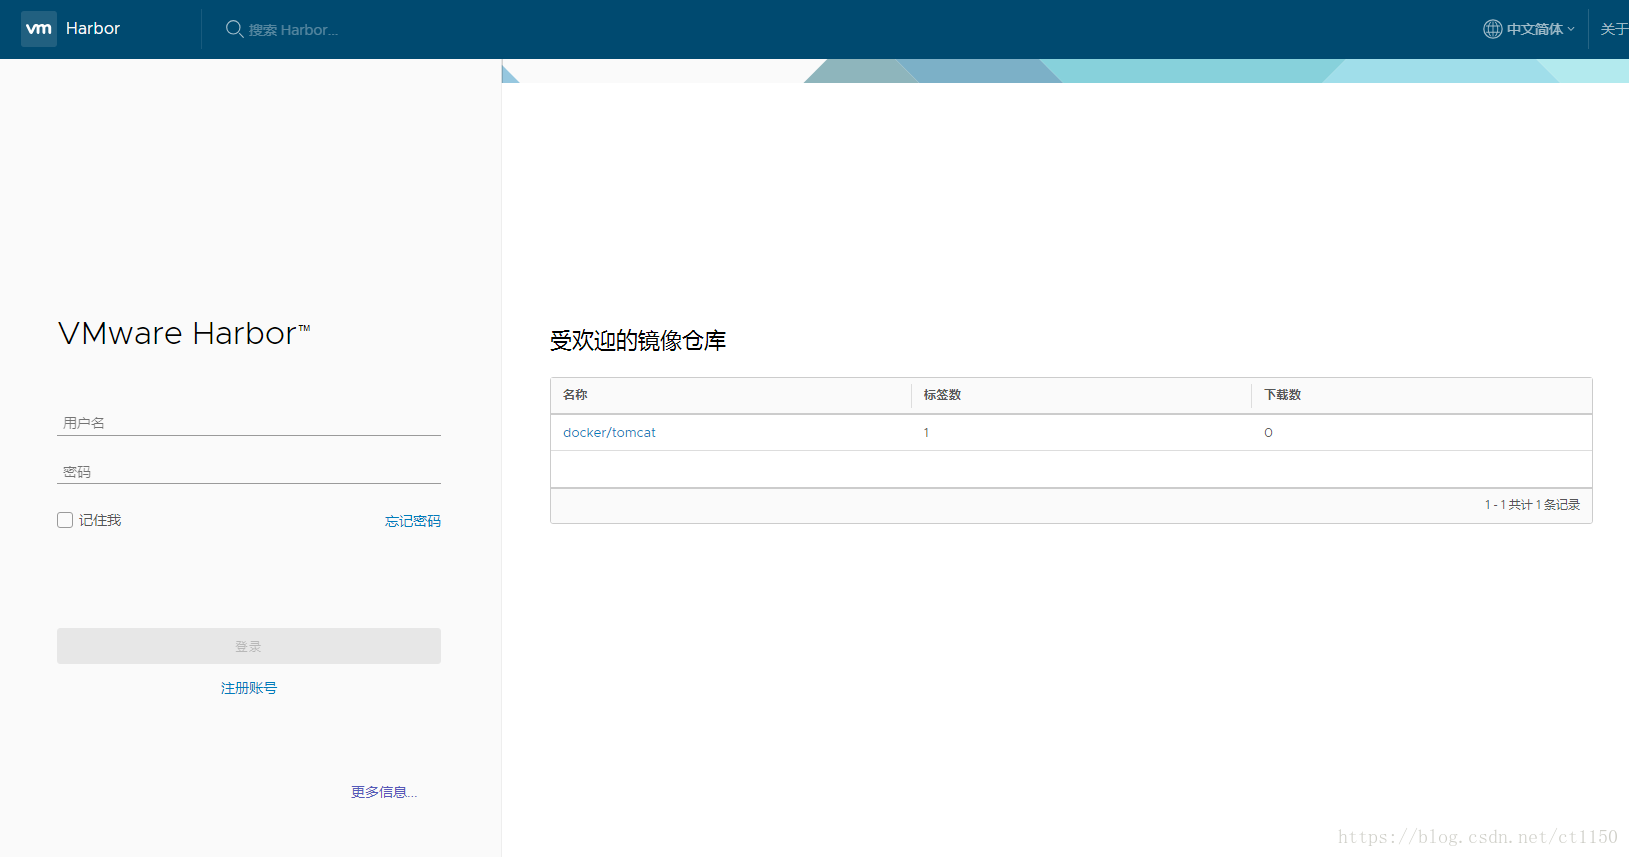Click the tag count 1 cell
The width and height of the screenshot is (1629, 857).
click(926, 433)
